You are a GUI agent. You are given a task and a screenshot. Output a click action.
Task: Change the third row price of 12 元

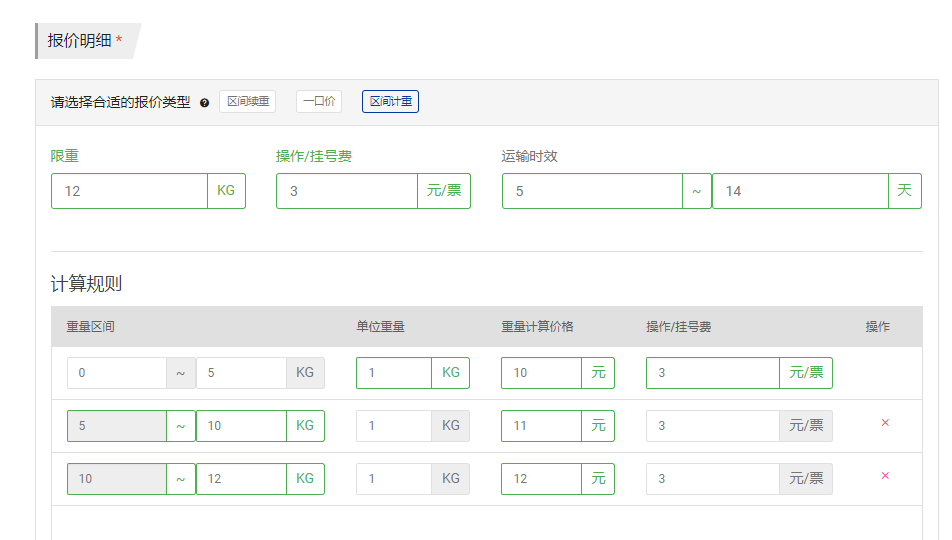click(541, 479)
